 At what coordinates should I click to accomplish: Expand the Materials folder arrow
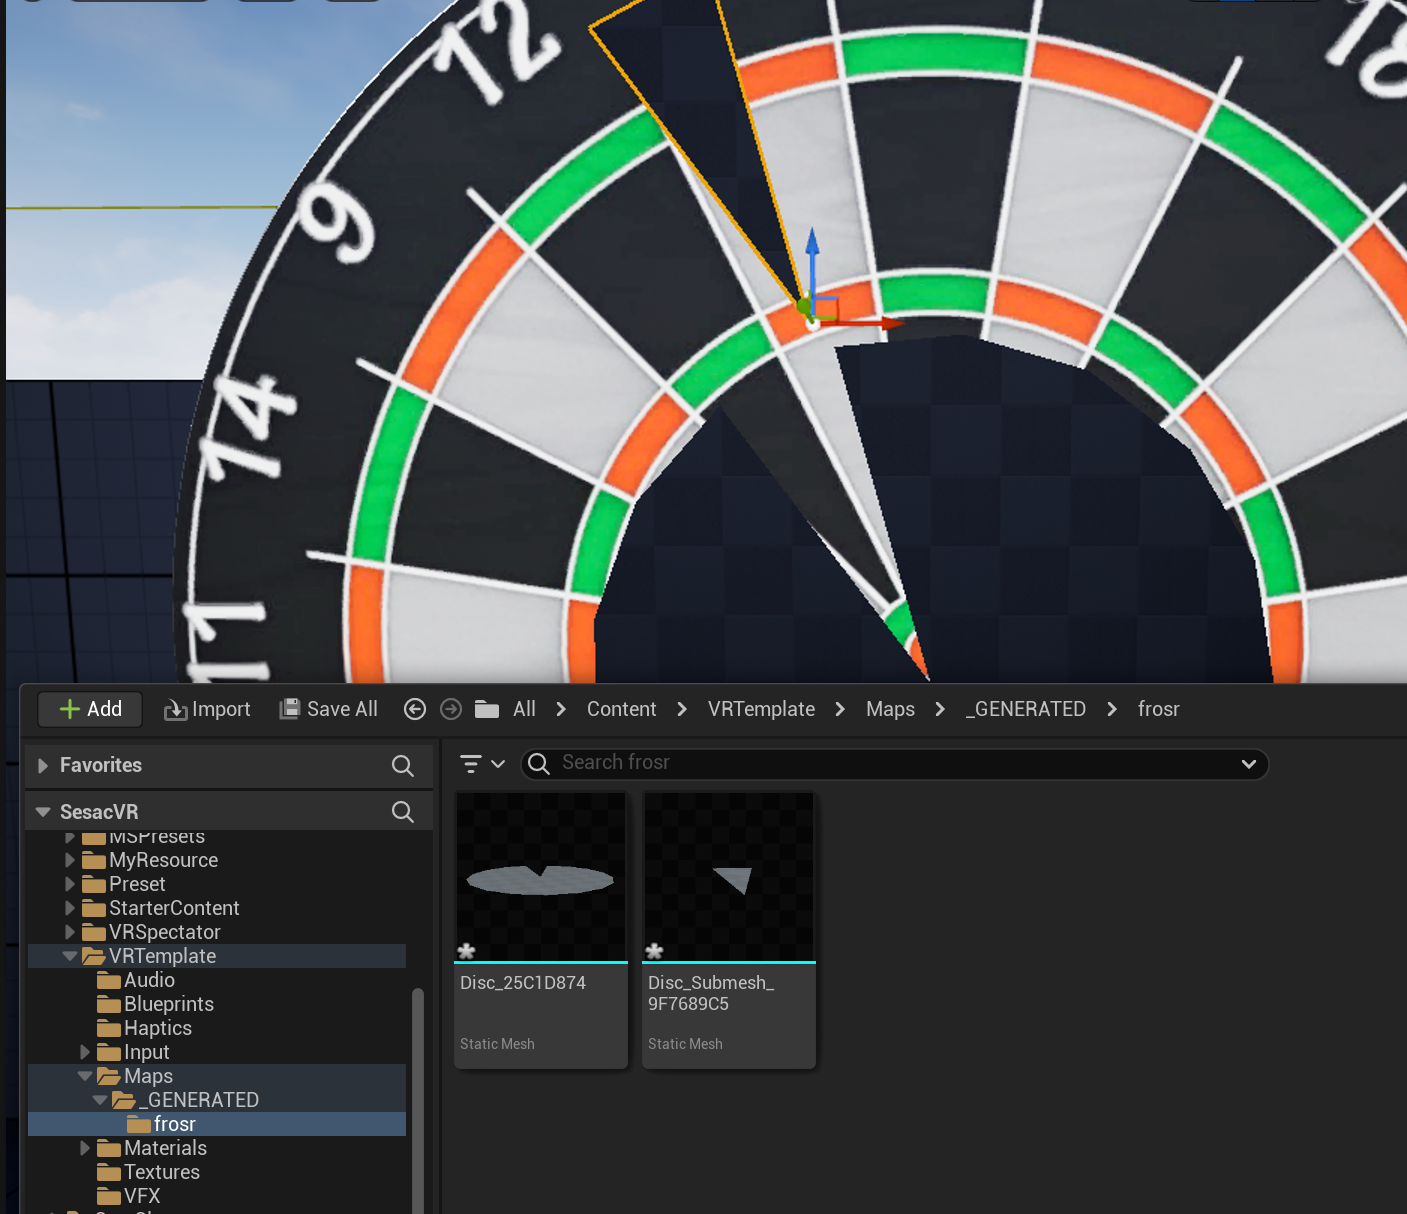(x=85, y=1148)
